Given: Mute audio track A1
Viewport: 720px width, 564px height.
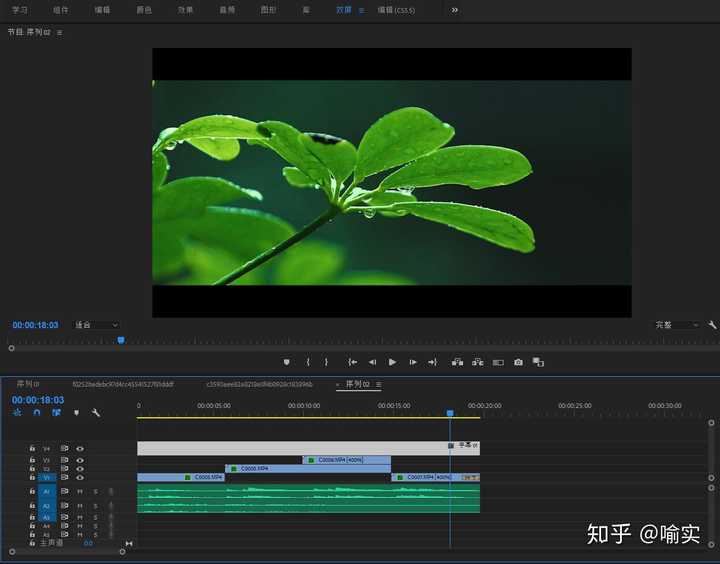Looking at the screenshot, I should 80,492.
